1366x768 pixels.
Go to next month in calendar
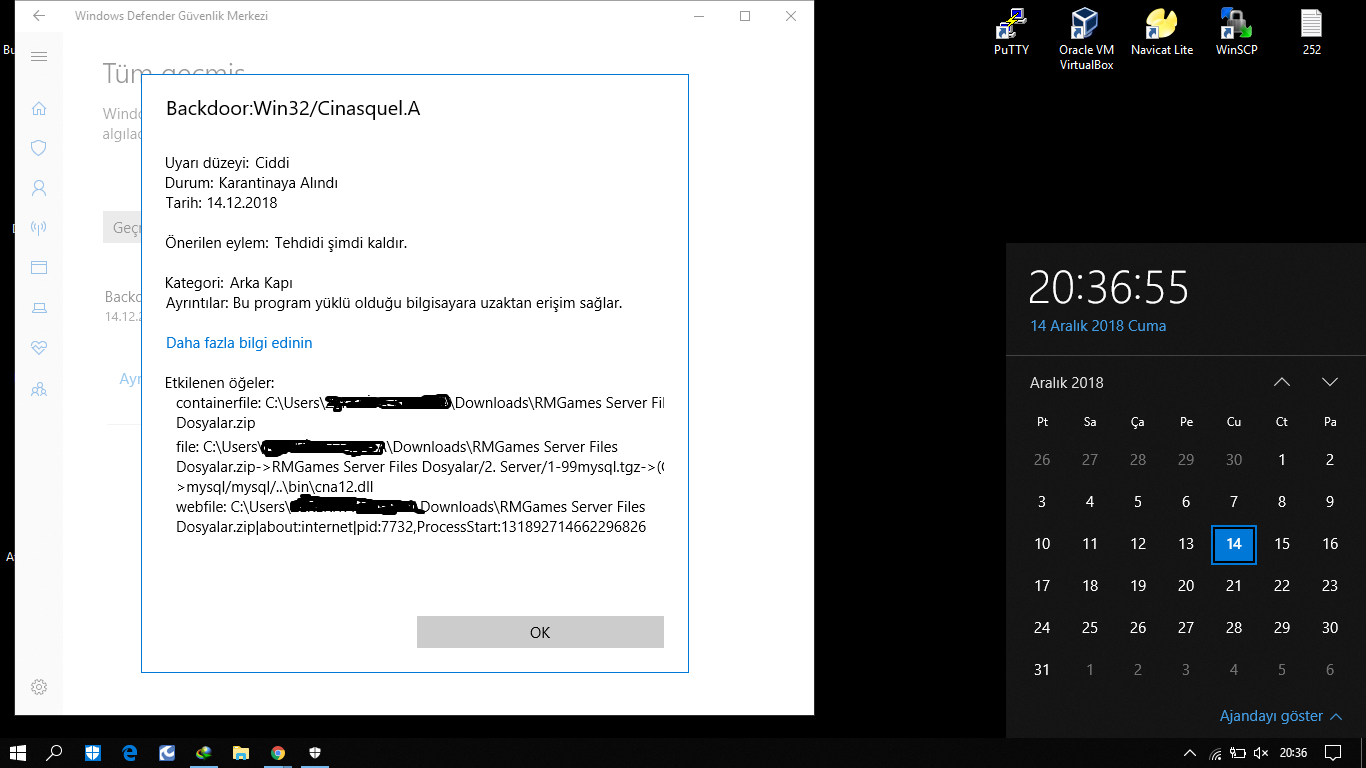coord(1330,382)
